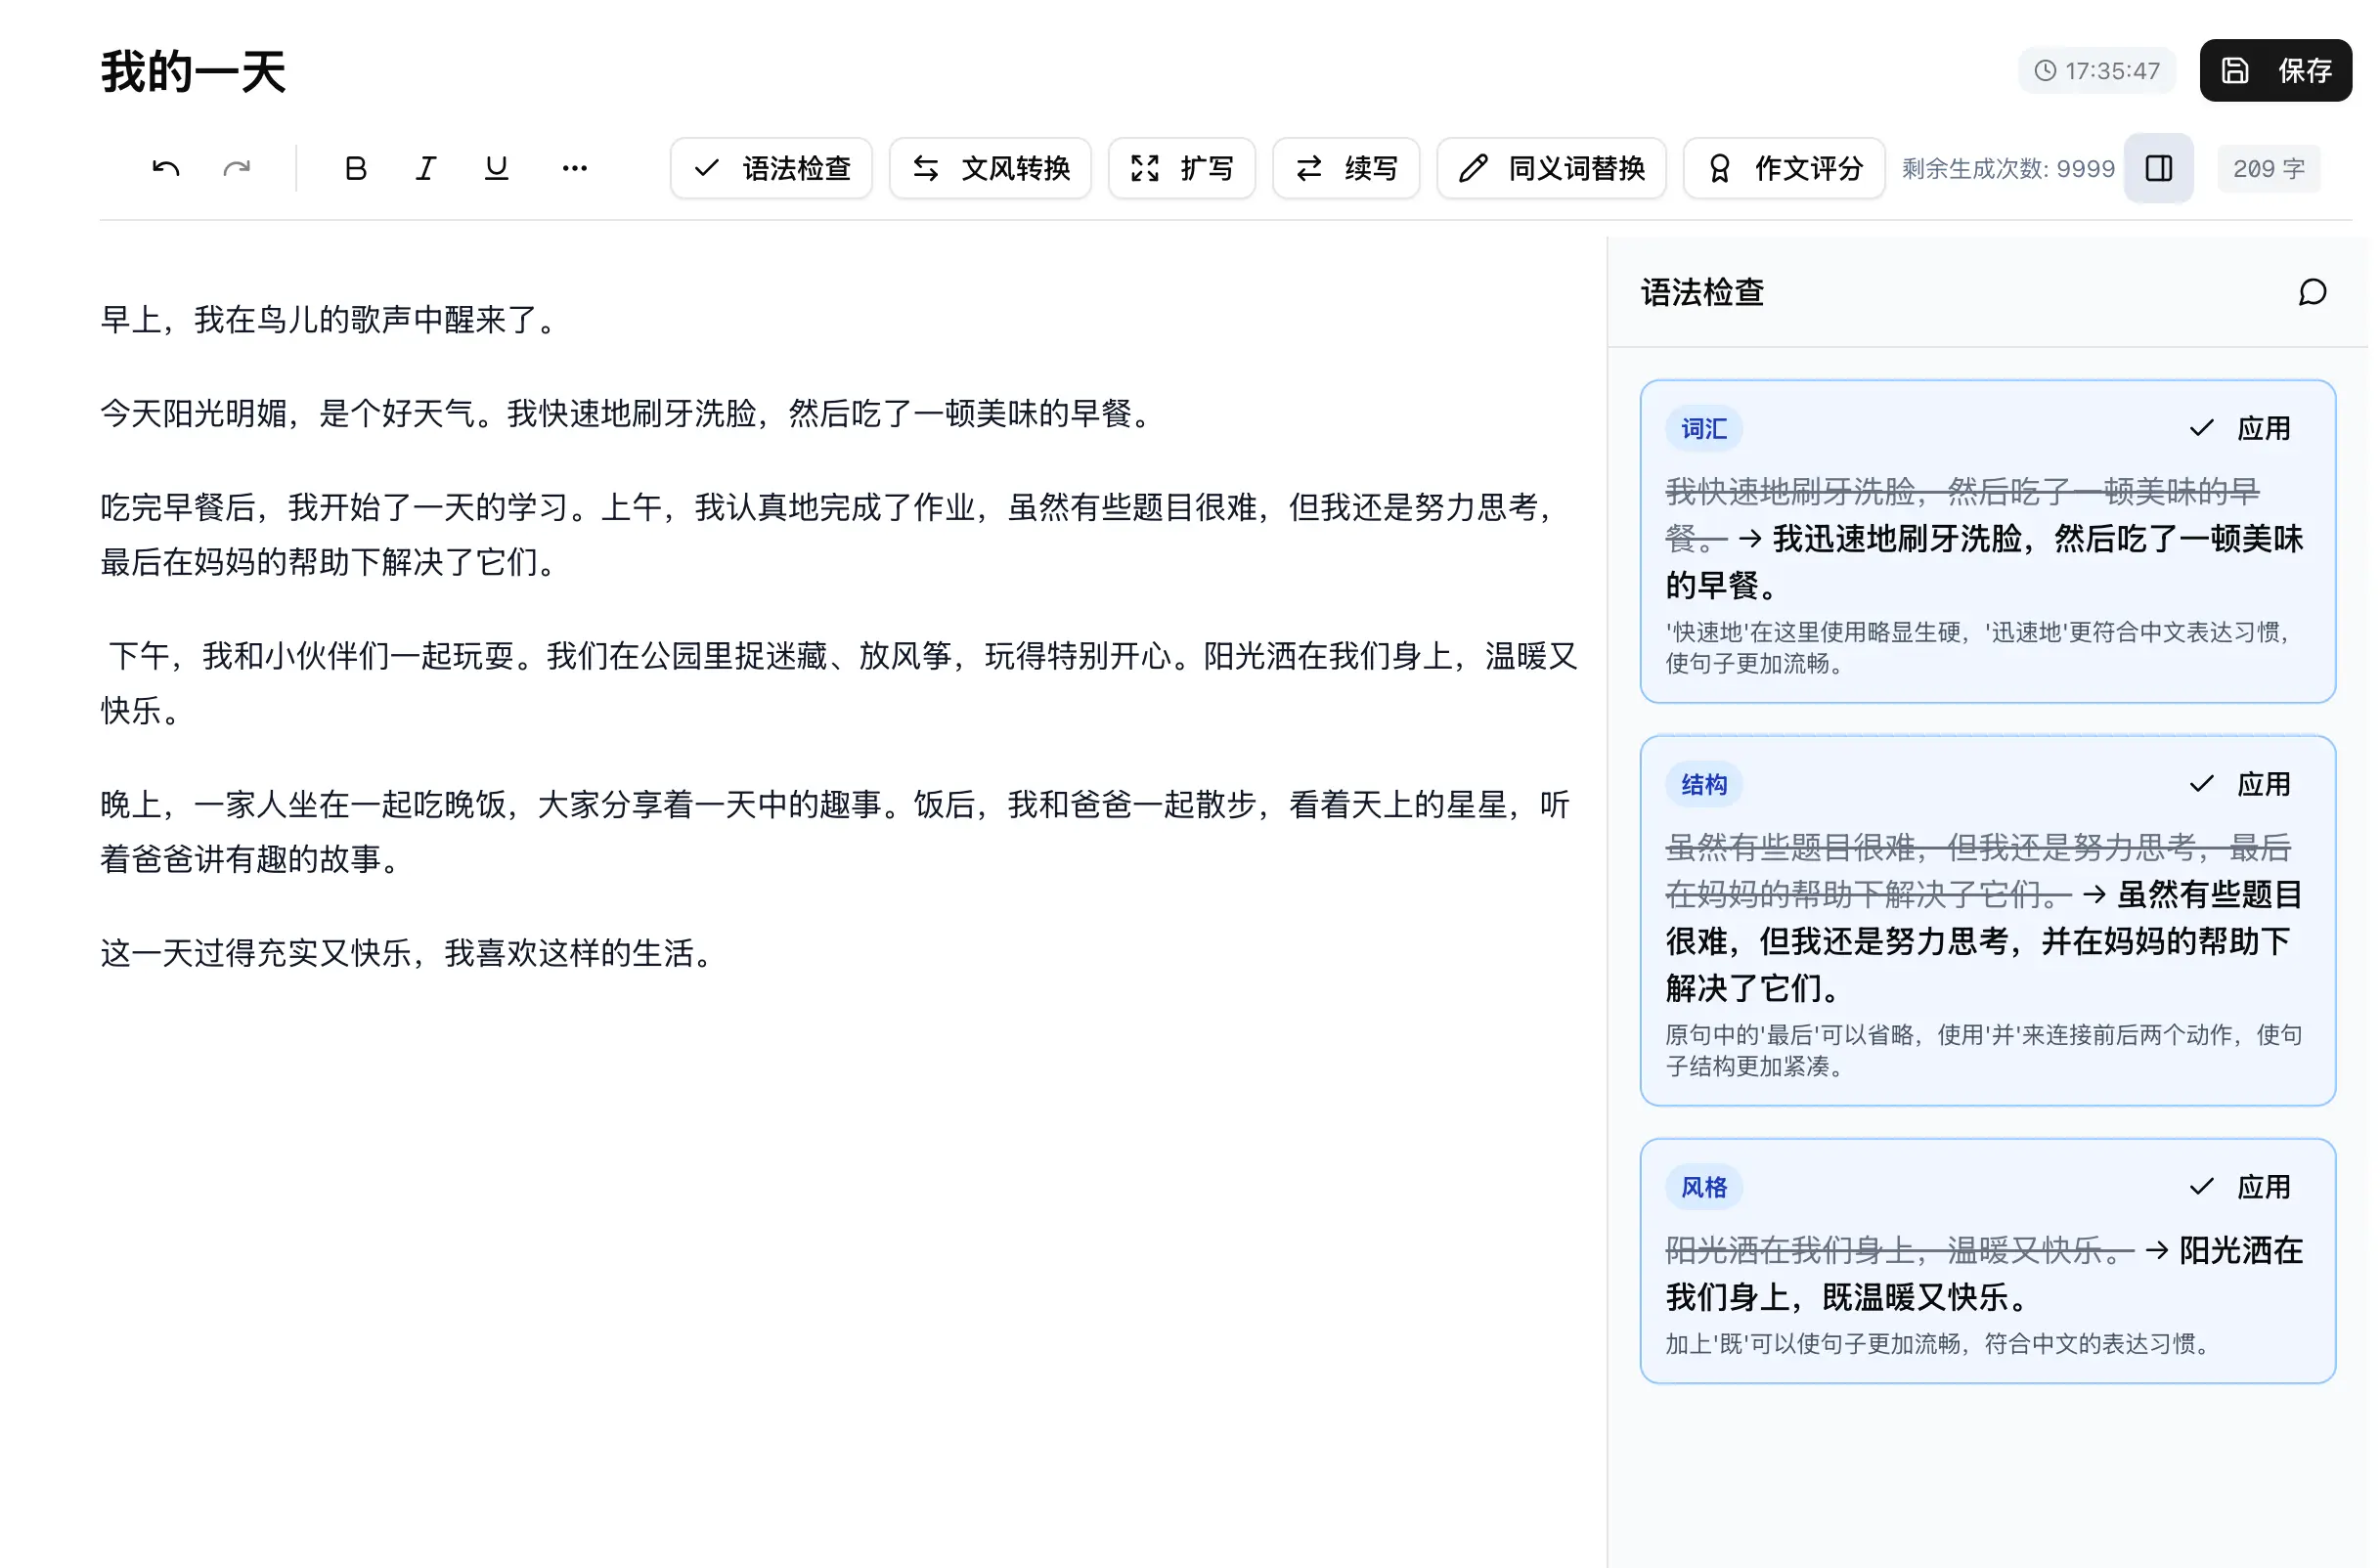Toggle bold formatting

click(354, 168)
